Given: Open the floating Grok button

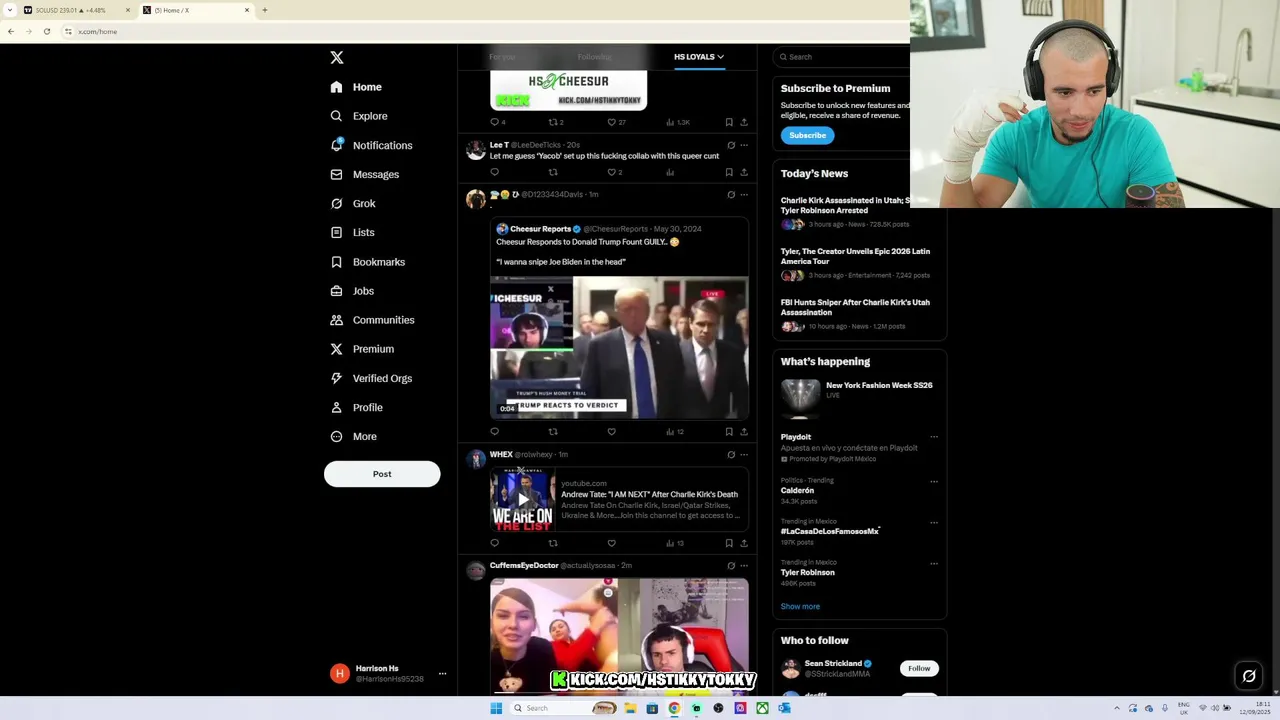Looking at the screenshot, I should (x=1249, y=676).
